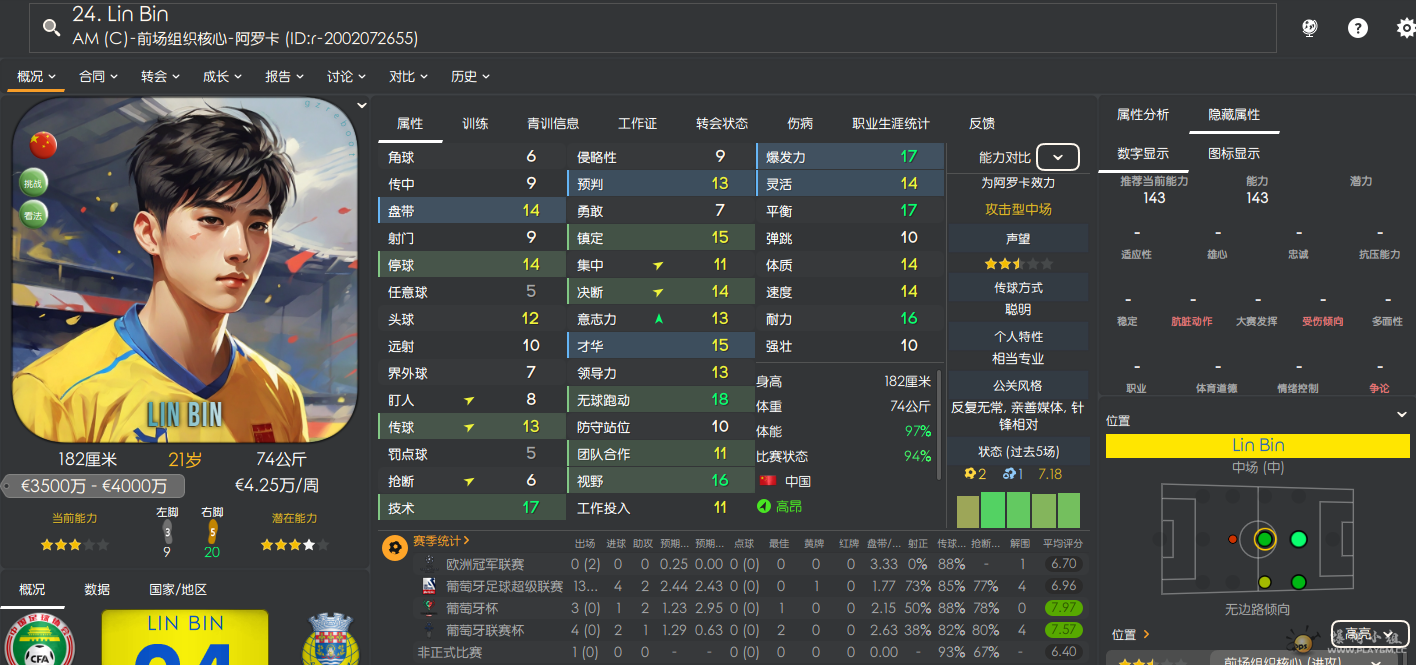The width and height of the screenshot is (1416, 665).
Task: Click the orange football season stats icon
Action: [395, 548]
